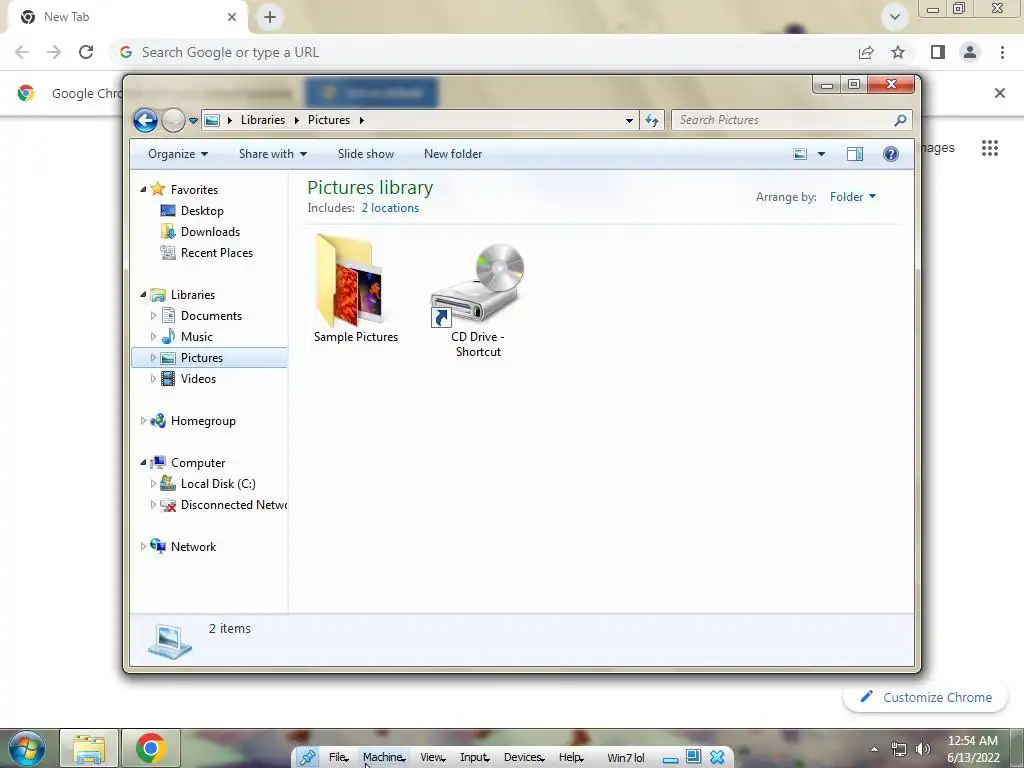Open Chrome's three-dot menu
Screen dimensions: 1024x768
point(1002,52)
